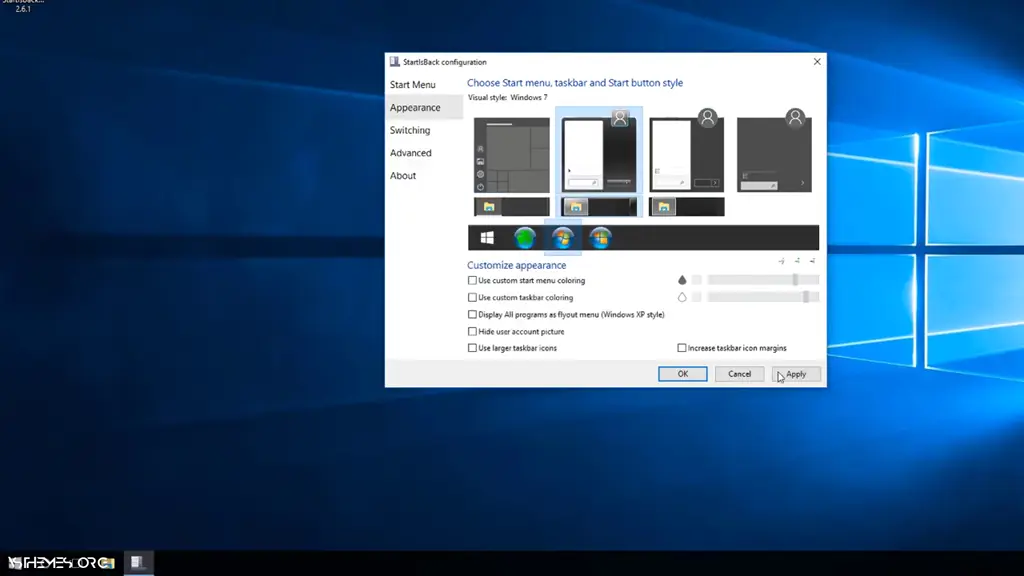Choose the green orb Start button style
Screen dimensions: 1024x576
[524, 237]
